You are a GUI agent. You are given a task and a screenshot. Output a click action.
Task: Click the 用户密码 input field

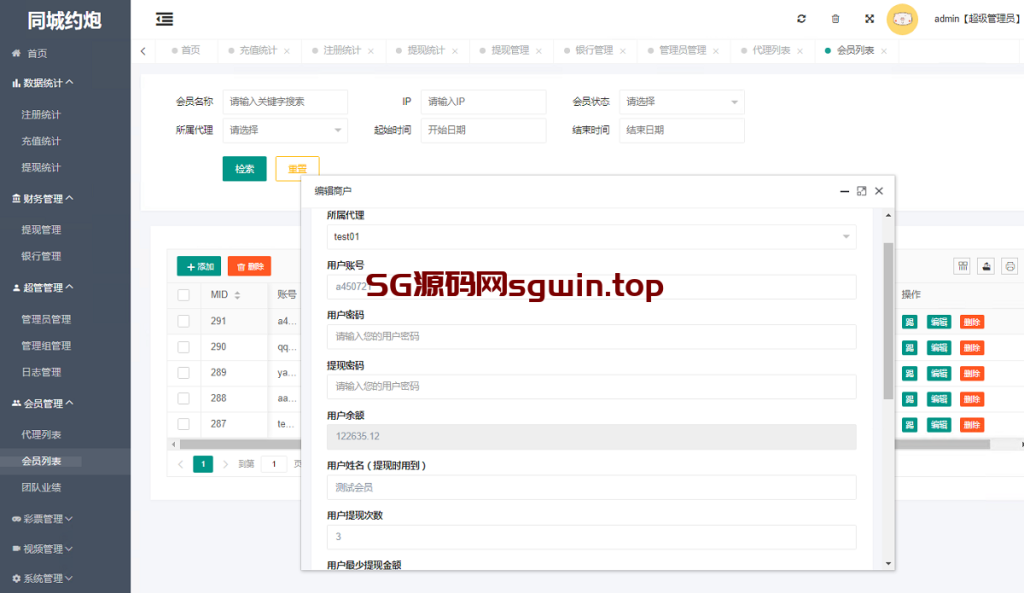(592, 337)
